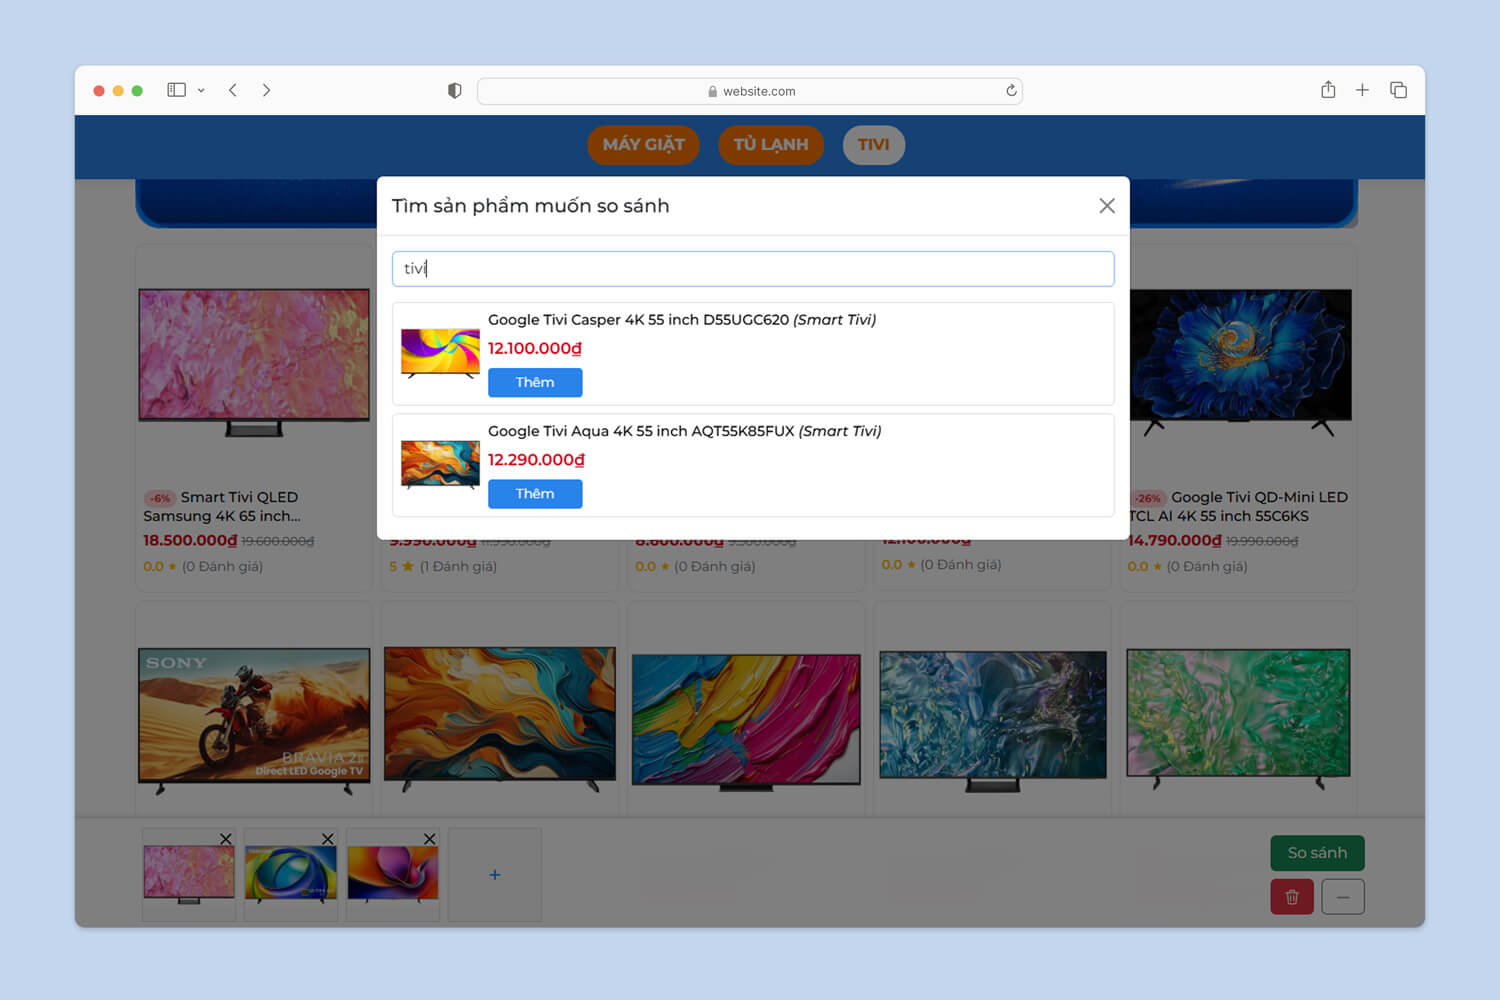Show the tab overview
The image size is (1500, 1000).
pos(1398,90)
